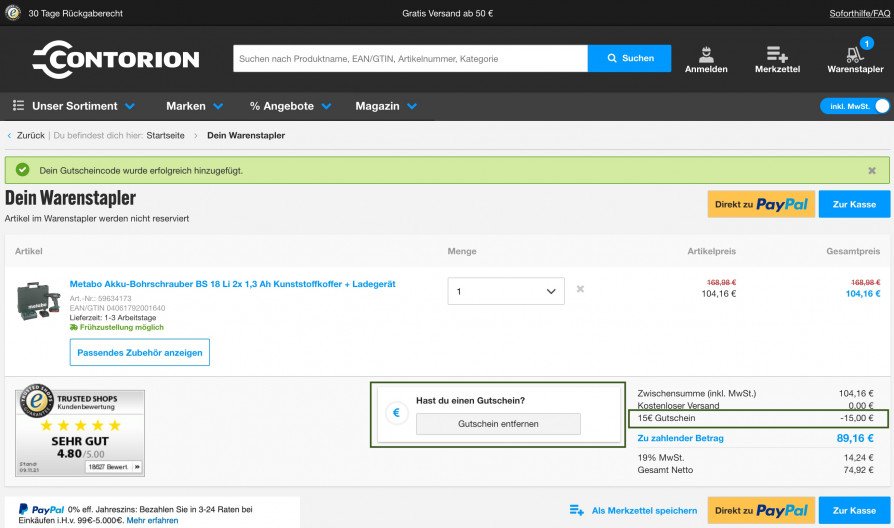Image resolution: width=894 pixels, height=528 pixels.
Task: Click the Zu zahlender Betrag label
Action: pos(680,438)
